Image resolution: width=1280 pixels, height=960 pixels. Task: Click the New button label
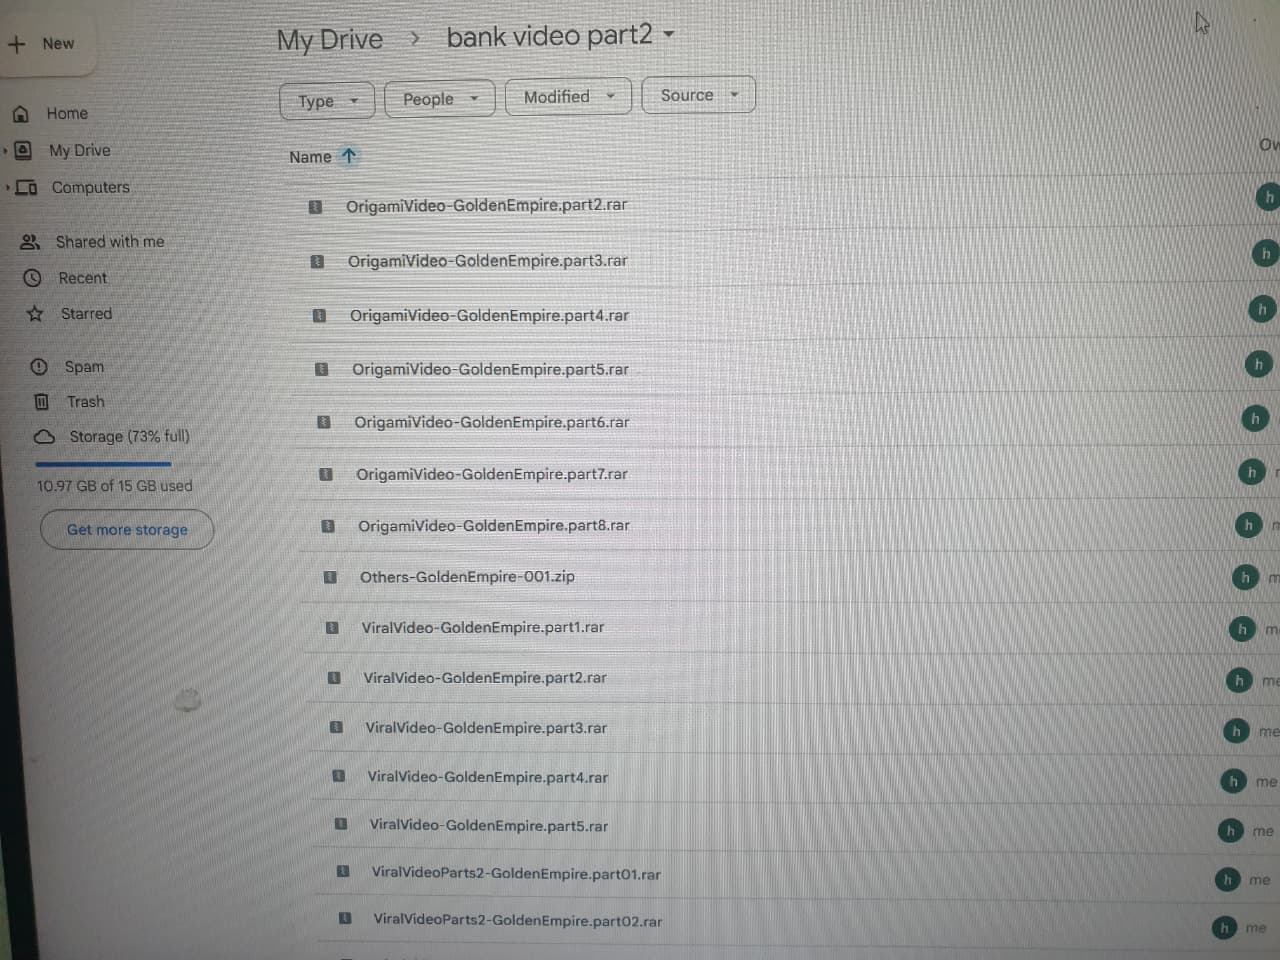coord(58,44)
